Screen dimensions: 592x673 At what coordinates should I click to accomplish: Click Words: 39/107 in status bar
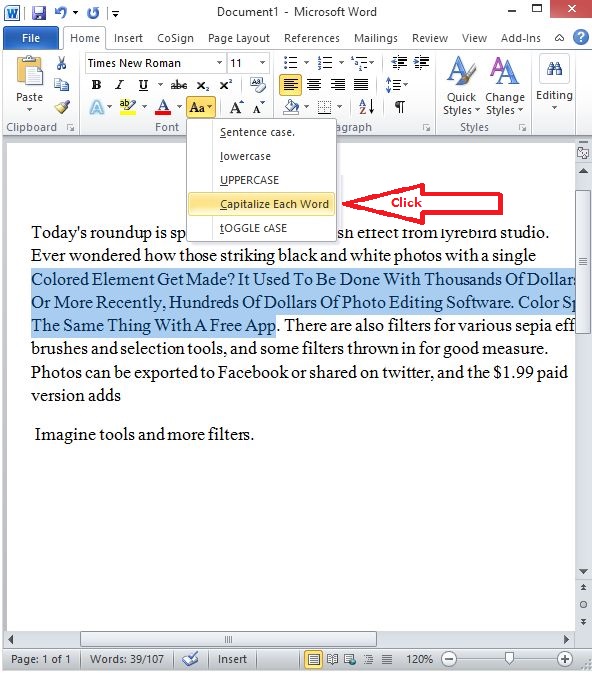(x=127, y=659)
